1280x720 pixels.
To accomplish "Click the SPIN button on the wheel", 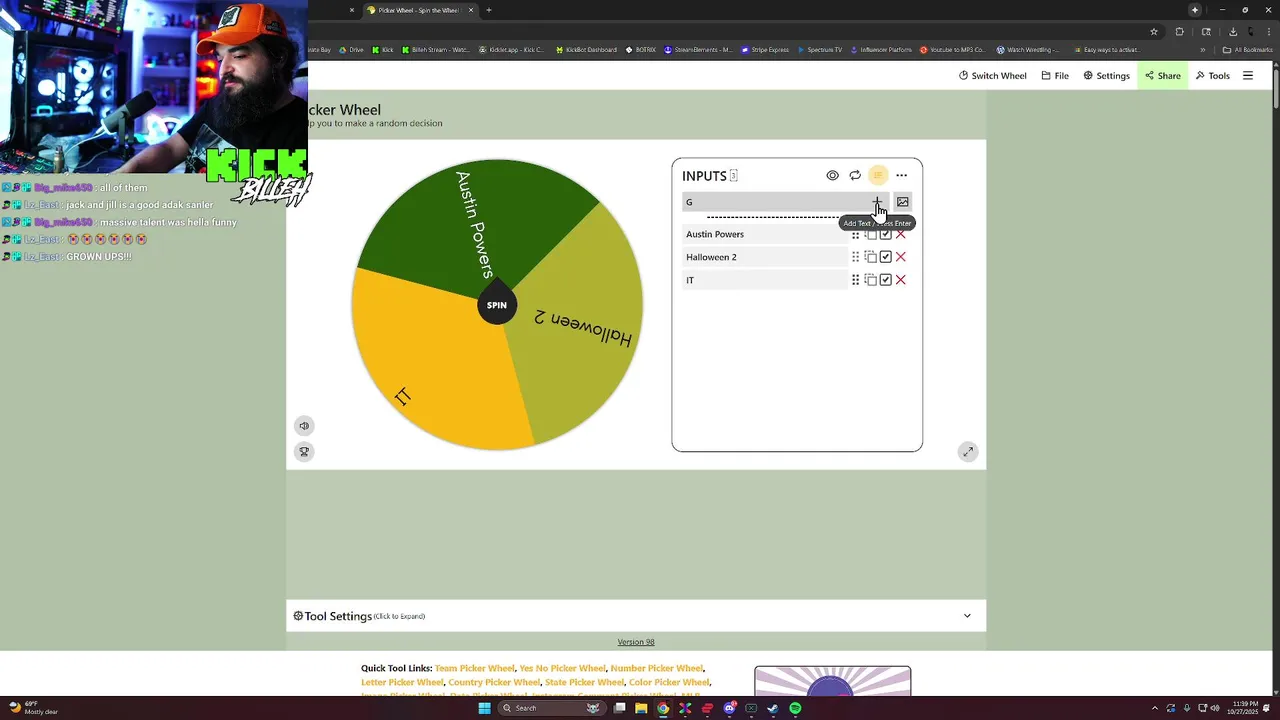I will pos(497,305).
